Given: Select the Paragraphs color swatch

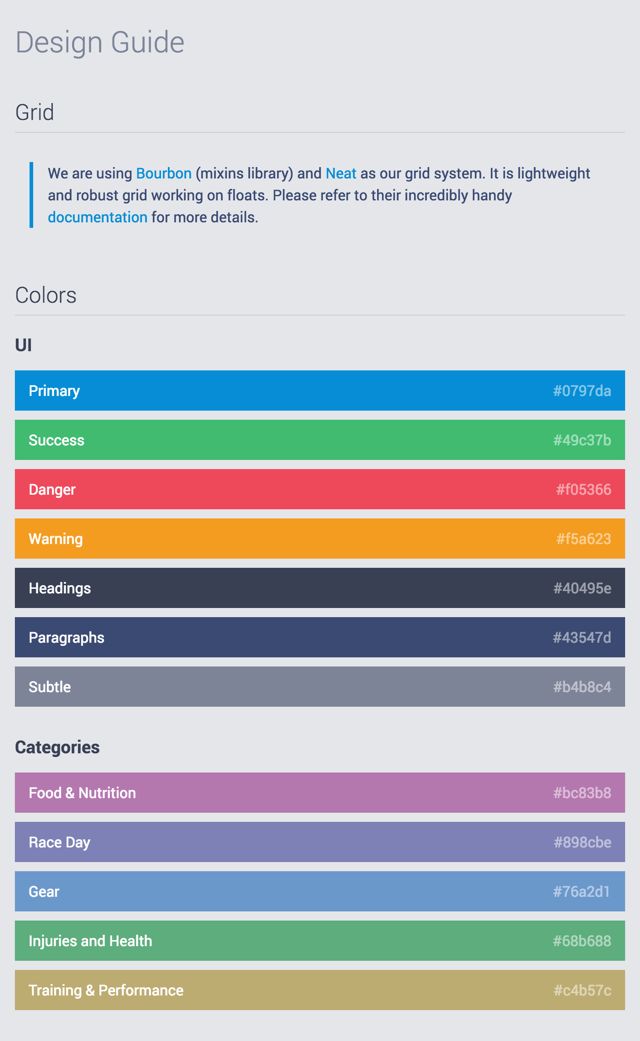Looking at the screenshot, I should 320,638.
